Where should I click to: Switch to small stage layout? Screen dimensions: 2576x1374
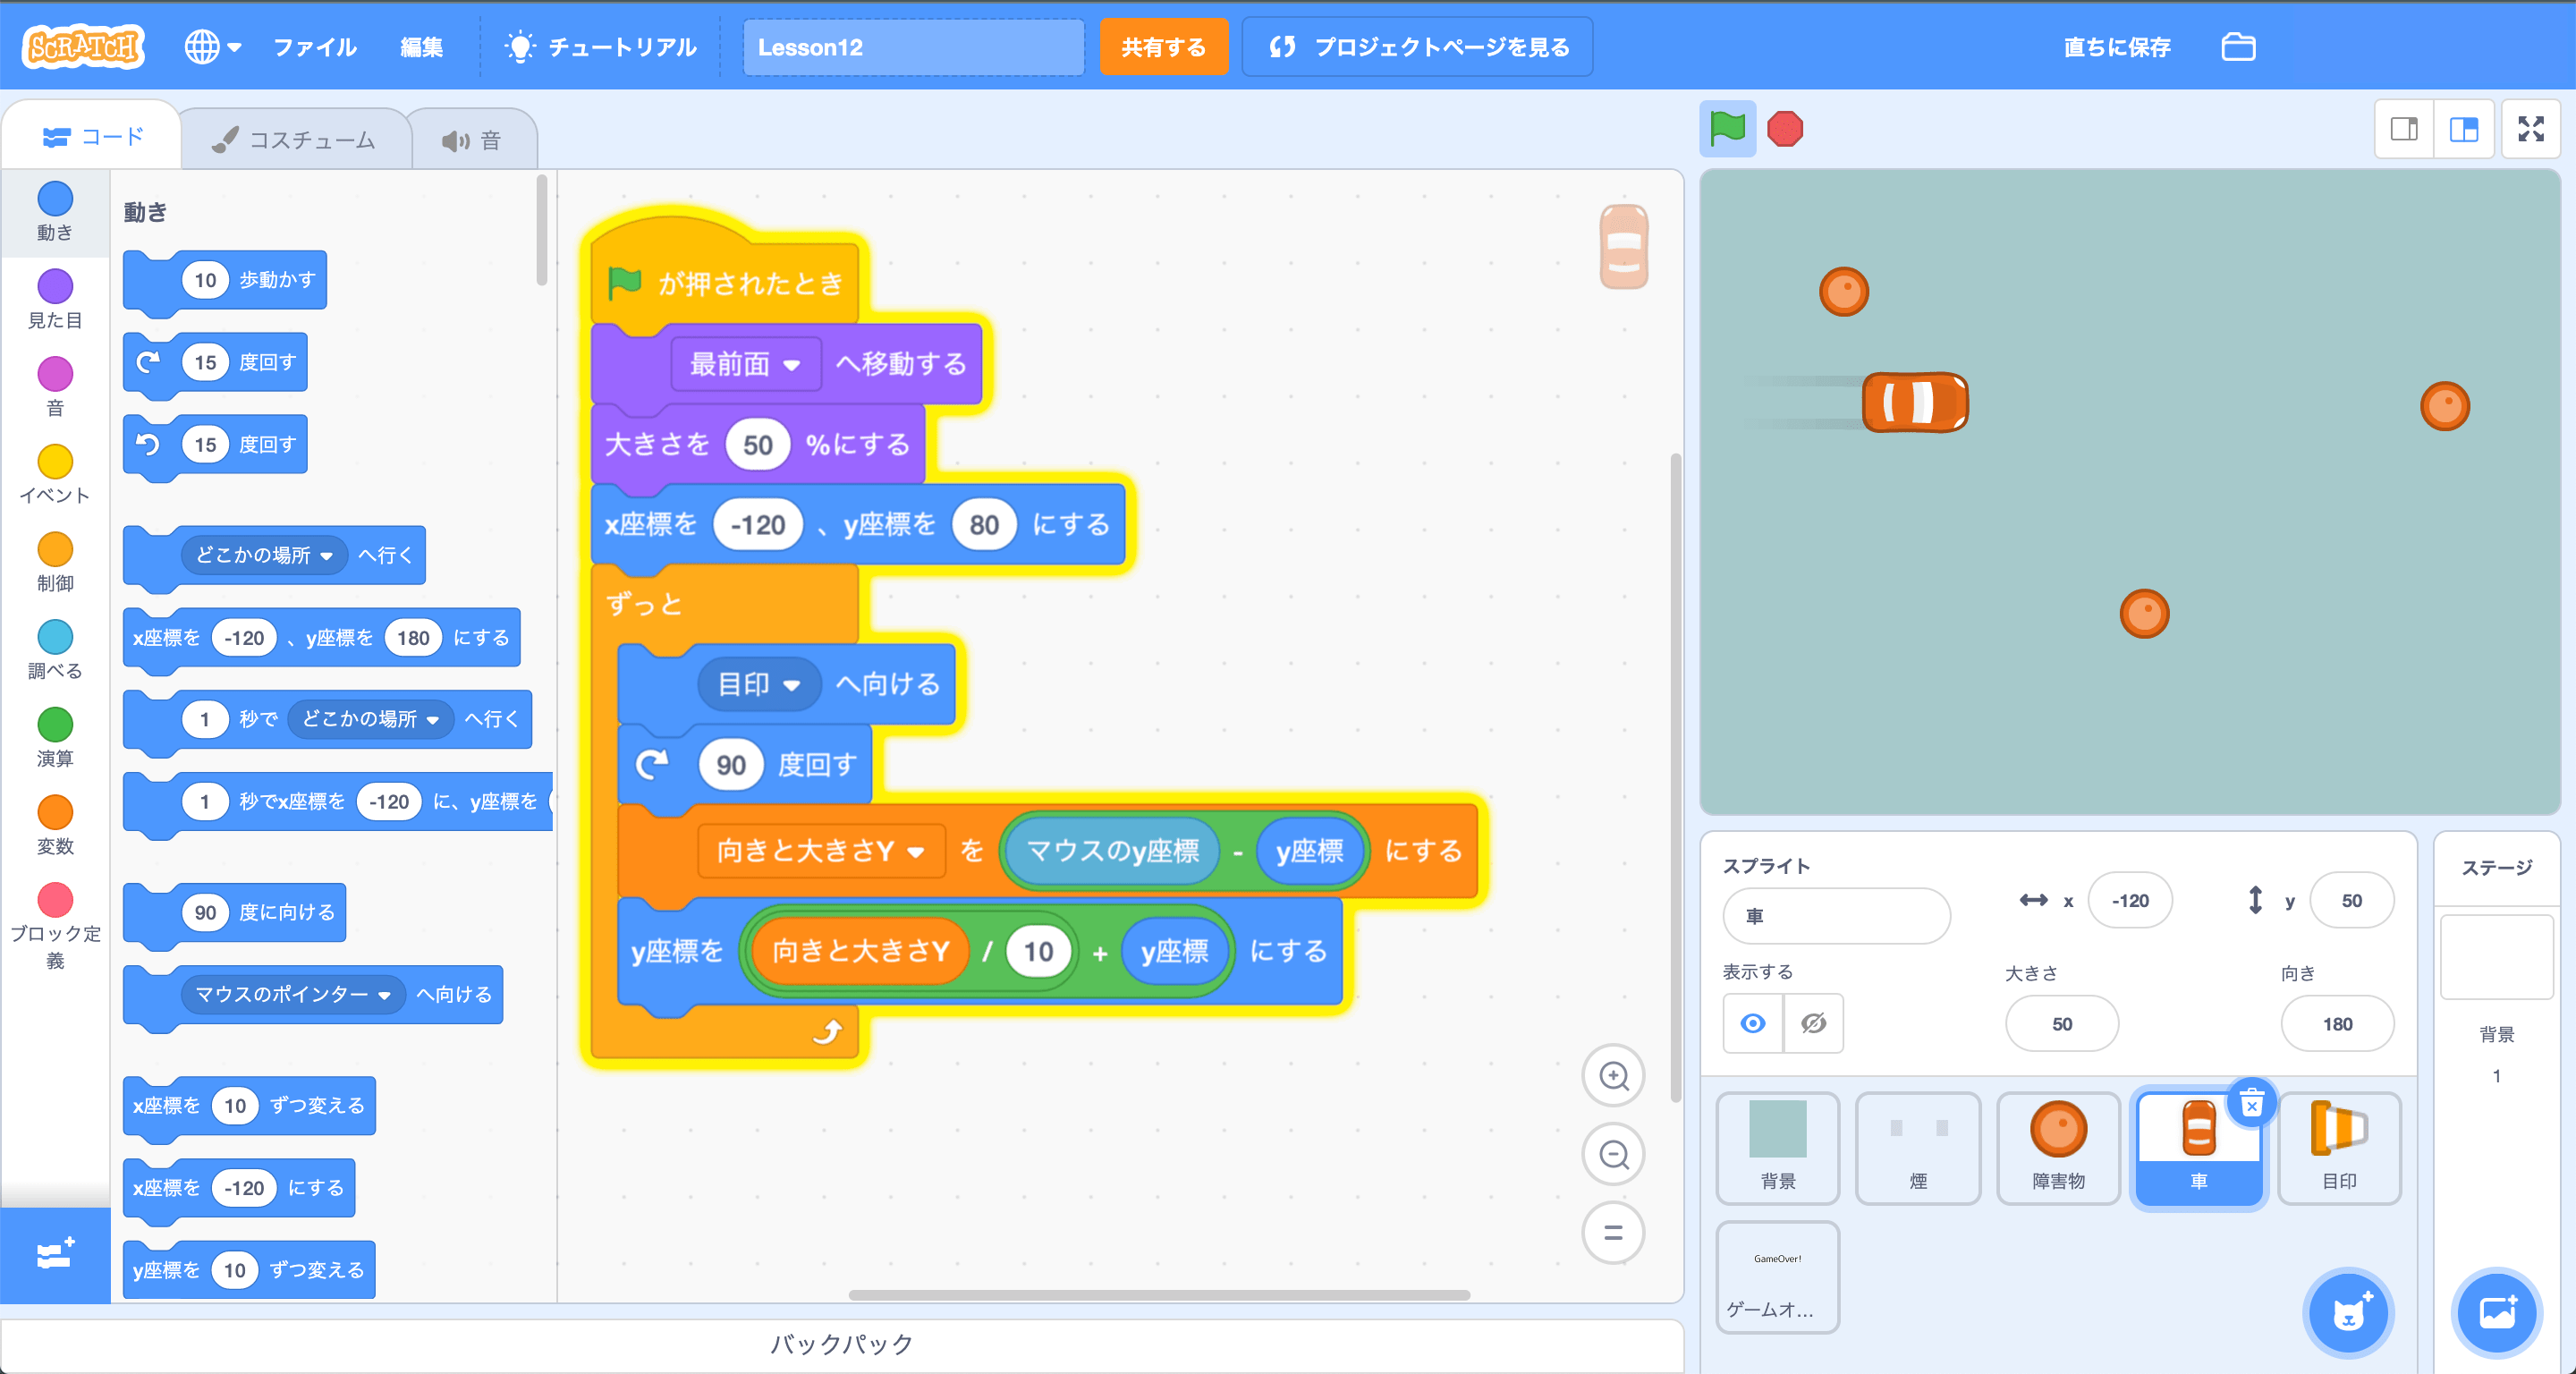click(2404, 129)
